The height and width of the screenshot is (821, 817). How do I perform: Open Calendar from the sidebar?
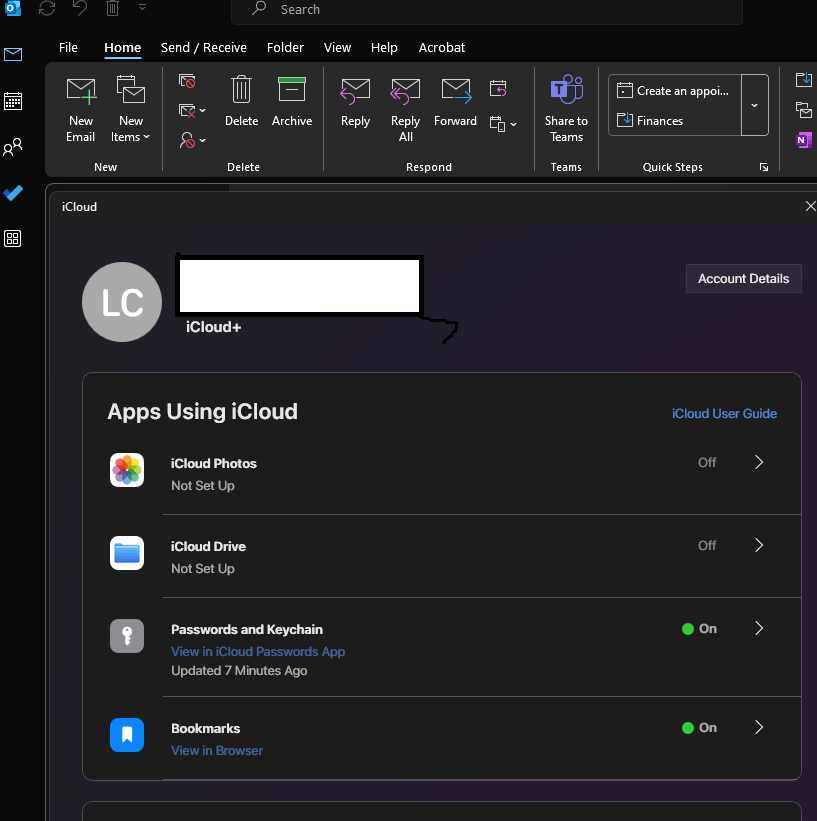13,101
